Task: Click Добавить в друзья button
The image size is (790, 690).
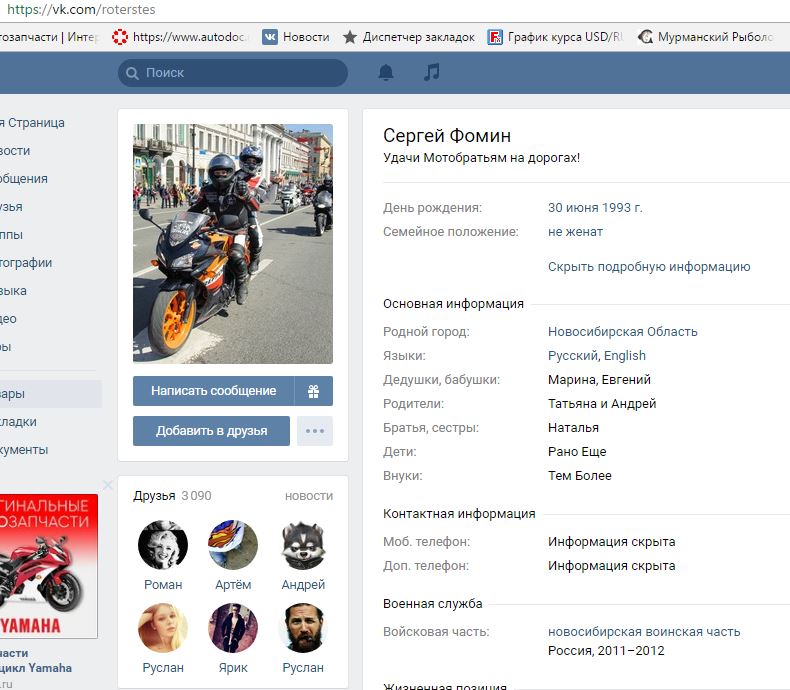Action: (x=211, y=431)
